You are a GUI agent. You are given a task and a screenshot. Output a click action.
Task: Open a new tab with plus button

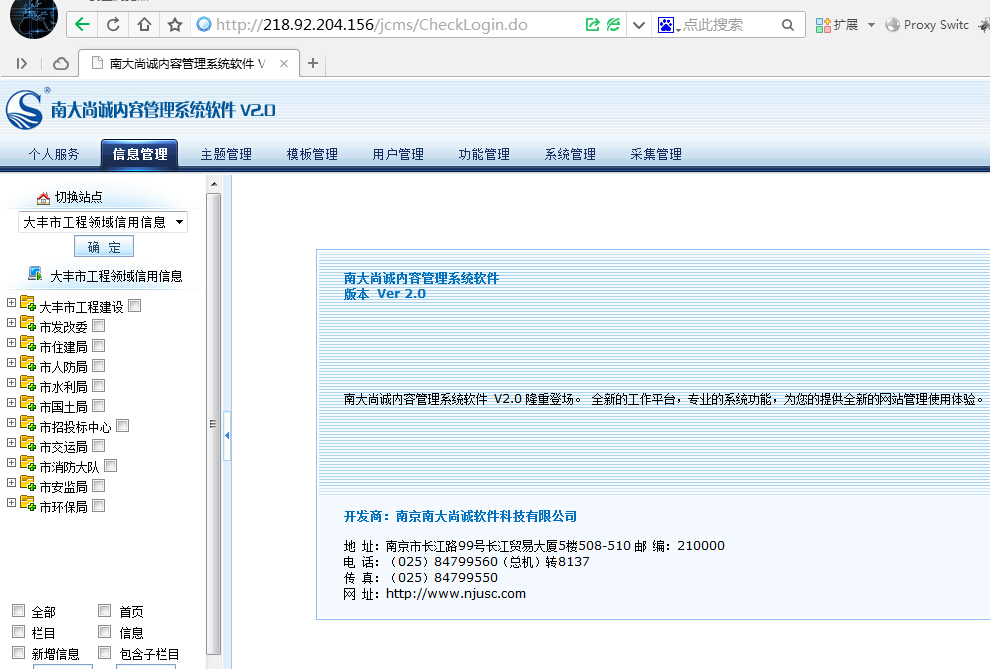point(313,64)
